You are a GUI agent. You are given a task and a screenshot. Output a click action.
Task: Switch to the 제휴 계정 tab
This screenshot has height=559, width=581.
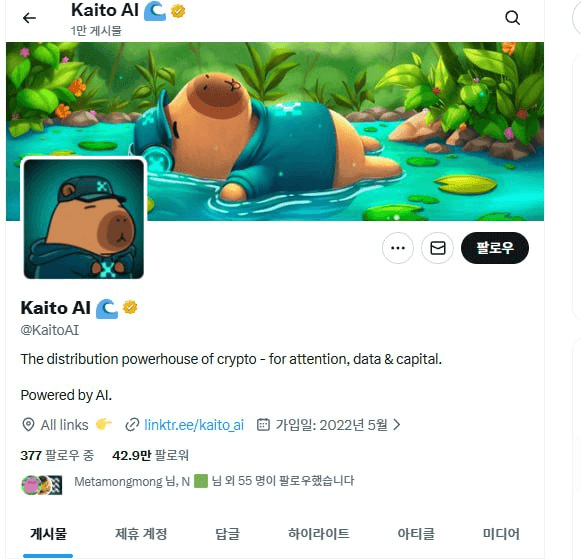coord(141,534)
